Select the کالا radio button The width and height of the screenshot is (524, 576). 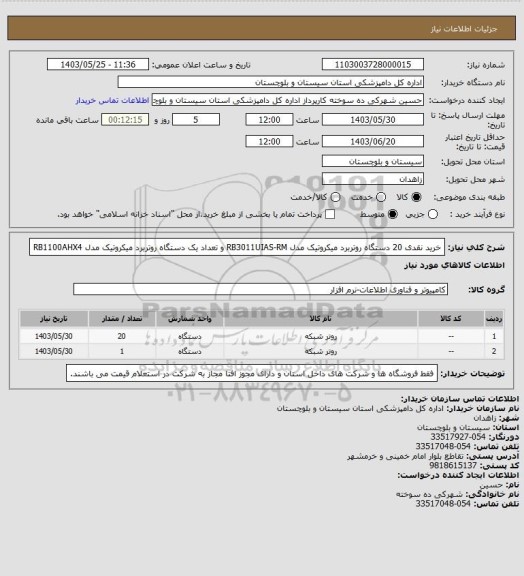click(x=416, y=197)
